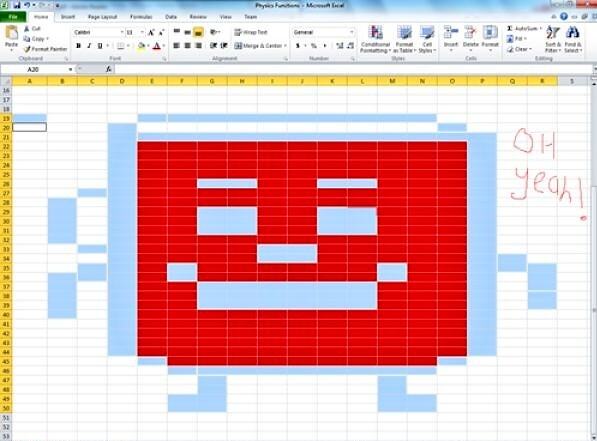The height and width of the screenshot is (441, 597).
Task: Click the highlighted bottom align icon
Action: pos(198,32)
